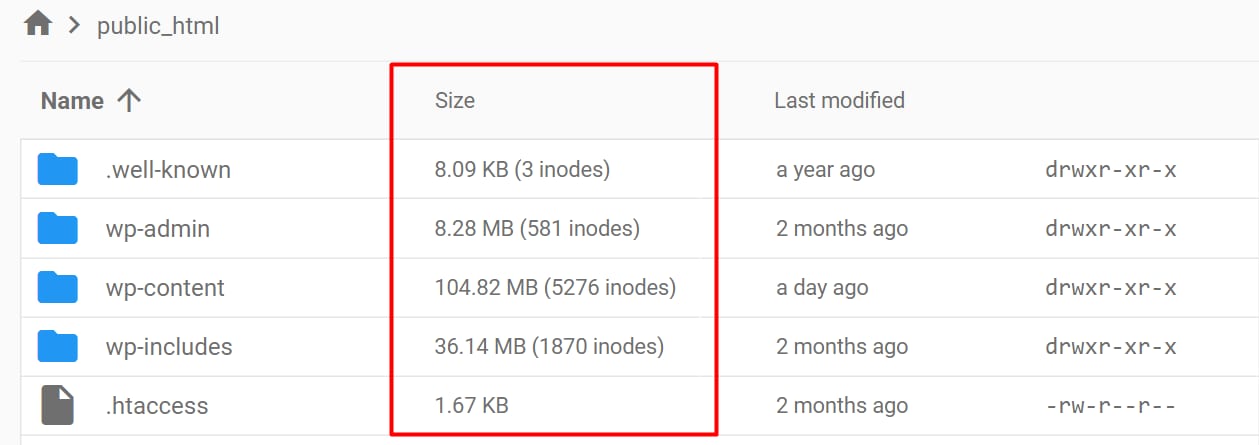
Task: Open public_html in the breadcrumb
Action: [x=158, y=26]
